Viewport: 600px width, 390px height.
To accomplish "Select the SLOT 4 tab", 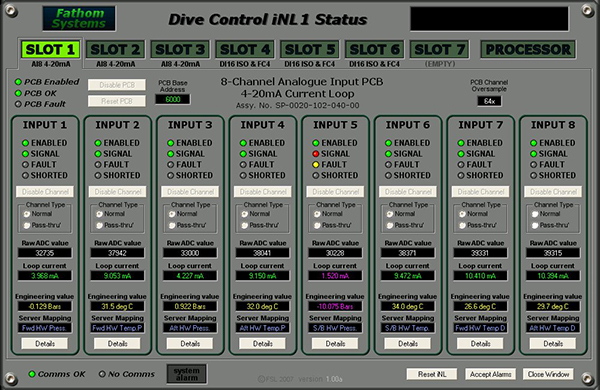I will click(x=245, y=49).
